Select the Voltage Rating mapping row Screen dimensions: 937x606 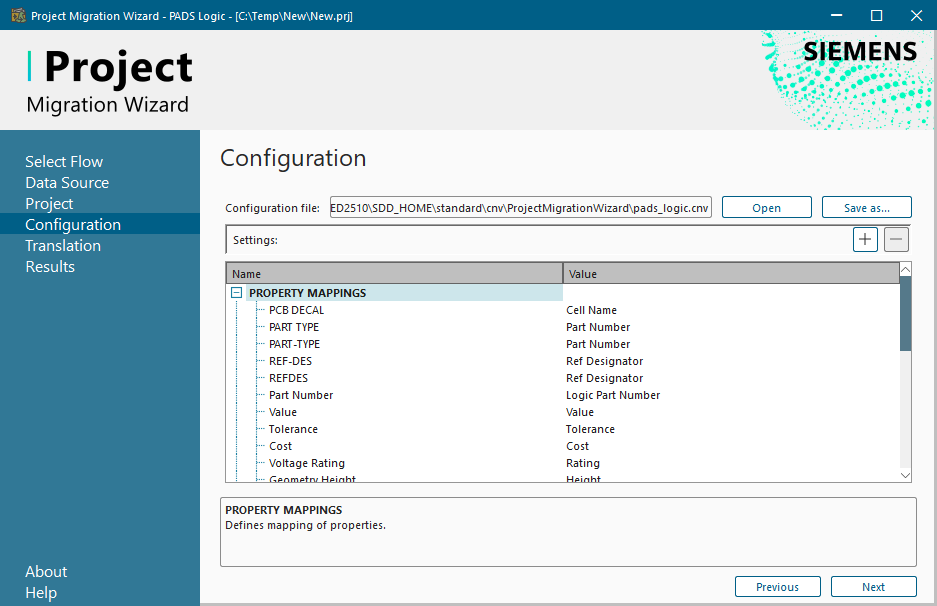point(306,463)
